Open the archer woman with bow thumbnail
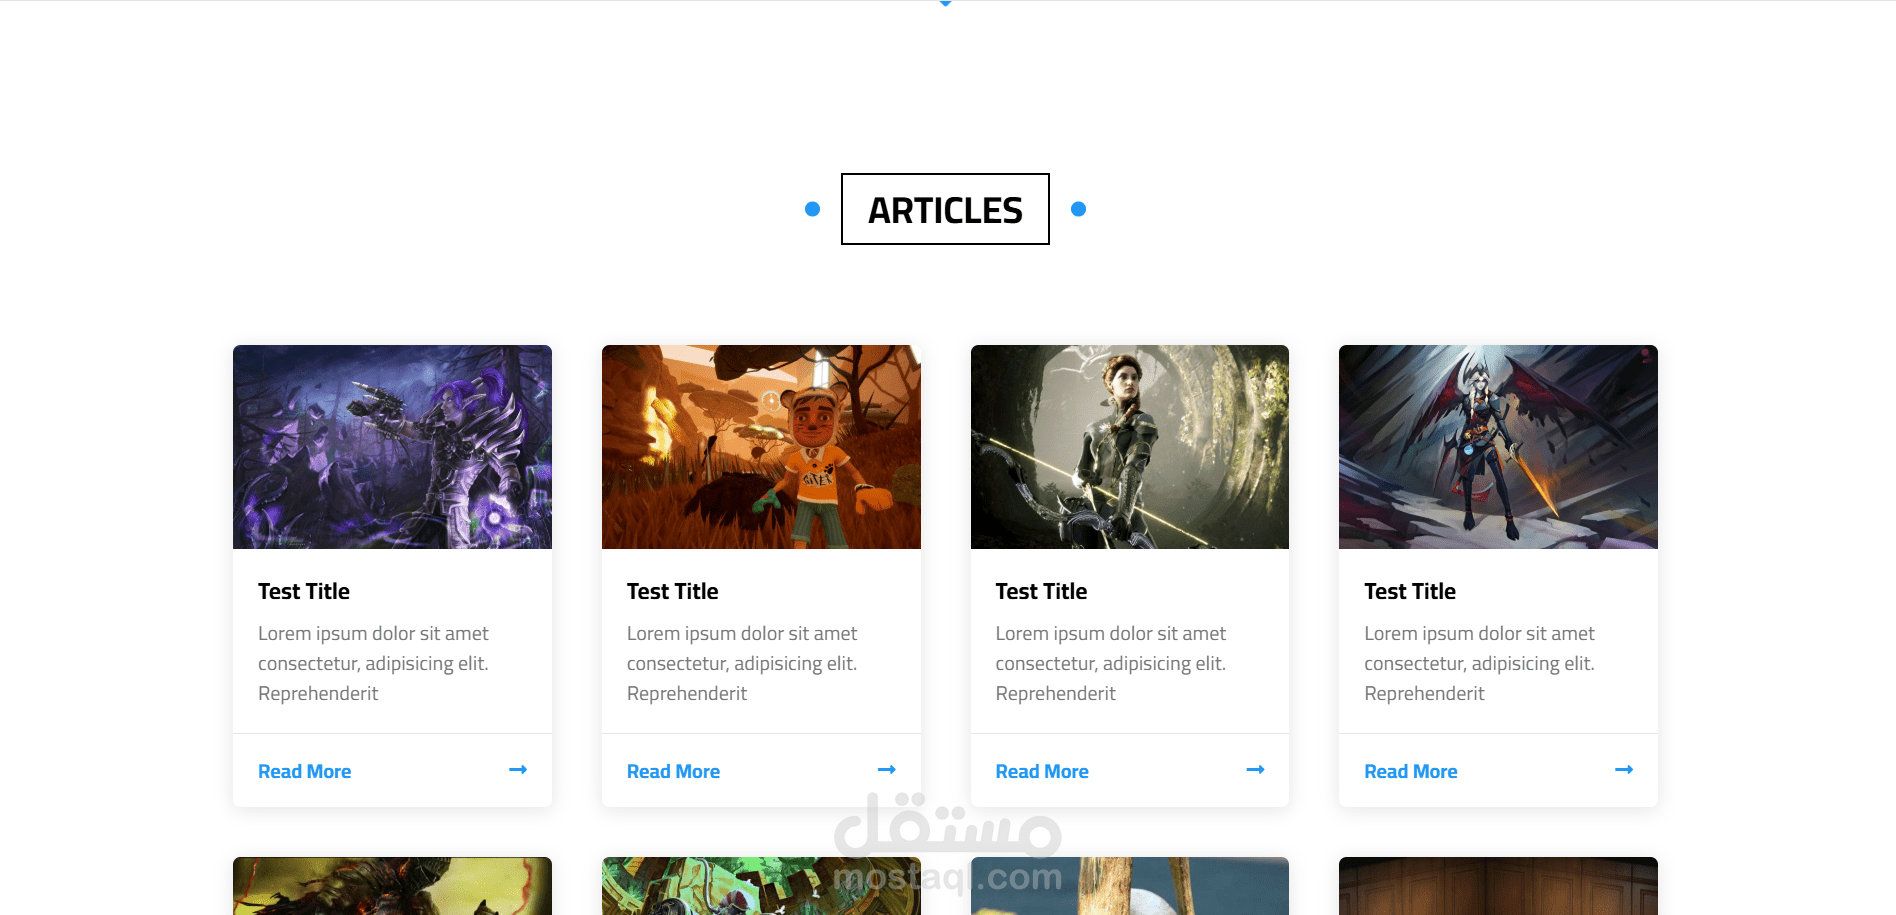 coord(1130,447)
